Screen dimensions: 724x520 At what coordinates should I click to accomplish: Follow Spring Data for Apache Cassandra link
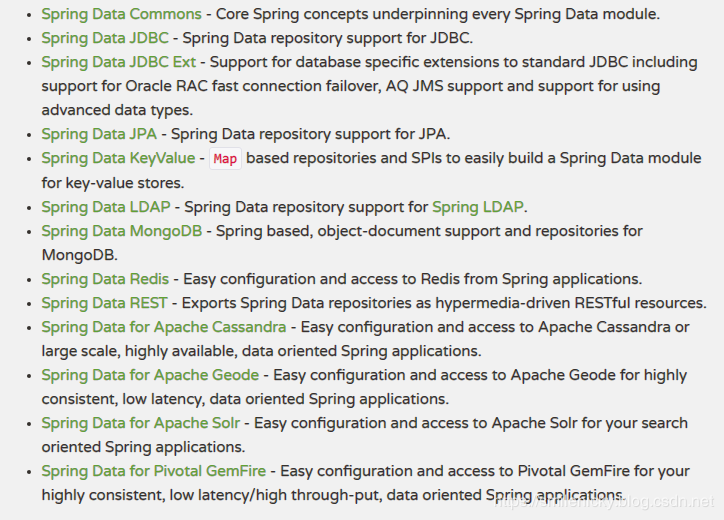coord(164,327)
